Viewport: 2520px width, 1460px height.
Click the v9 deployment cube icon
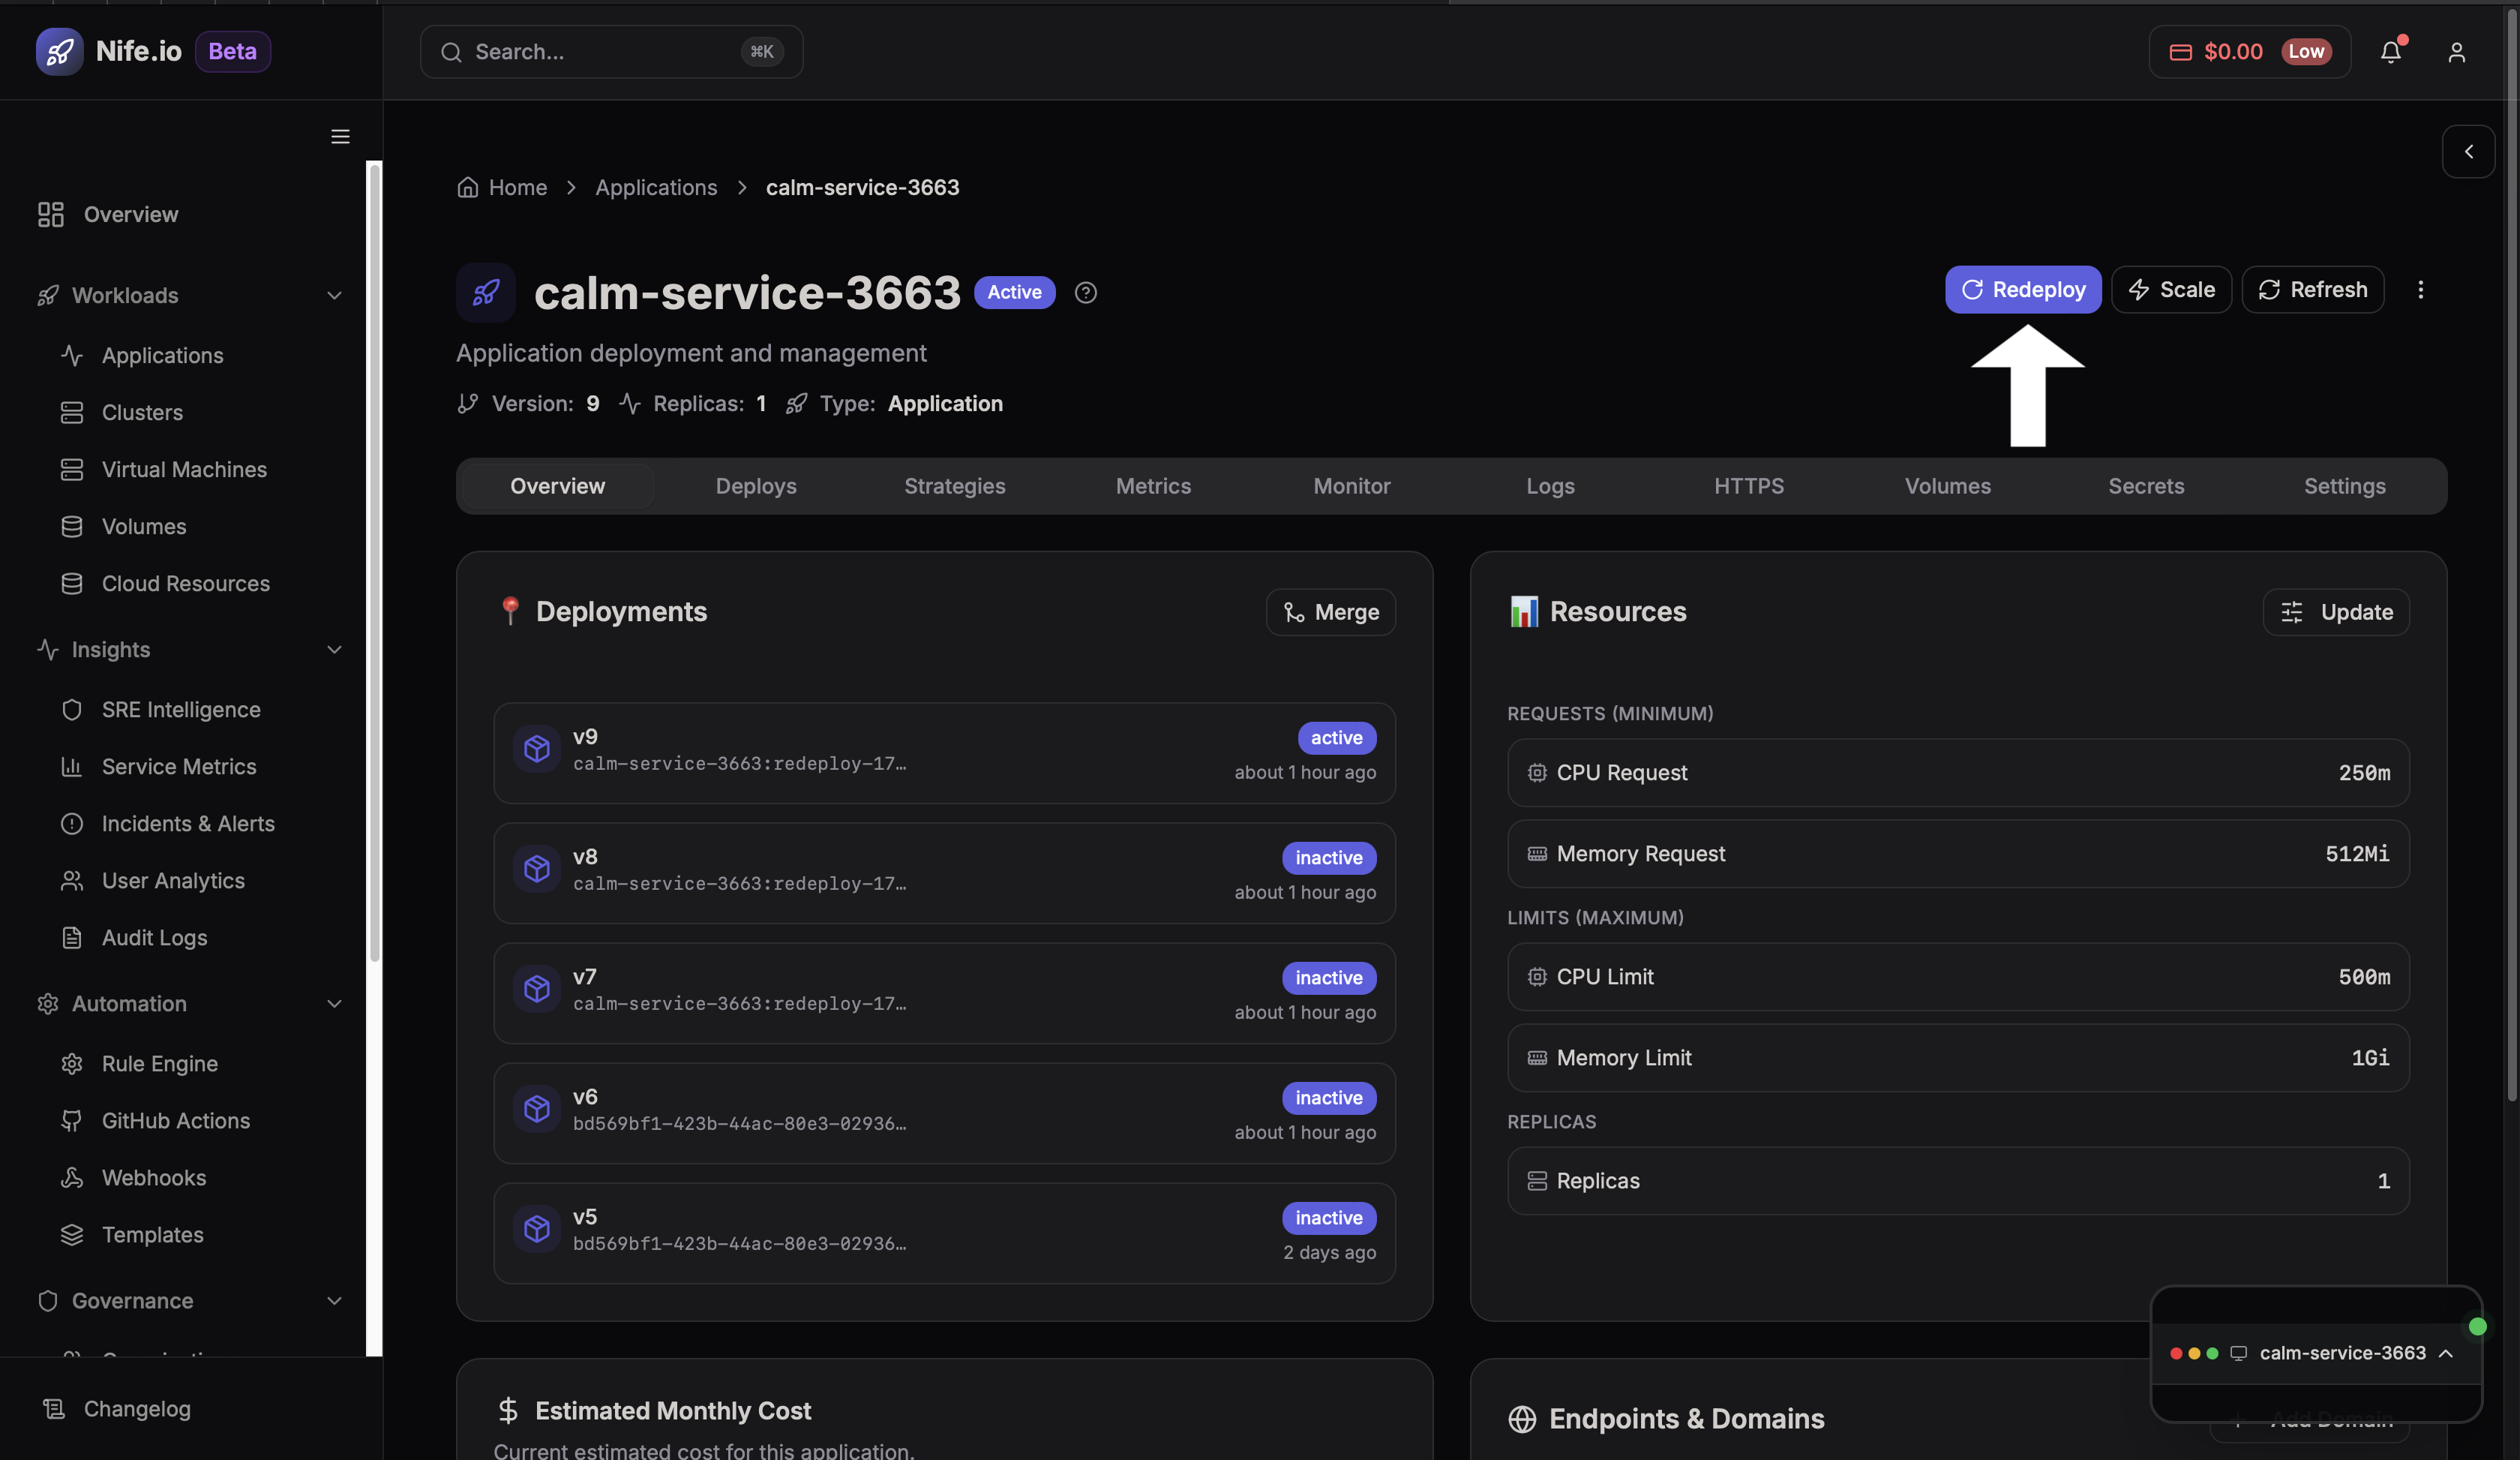tap(537, 749)
